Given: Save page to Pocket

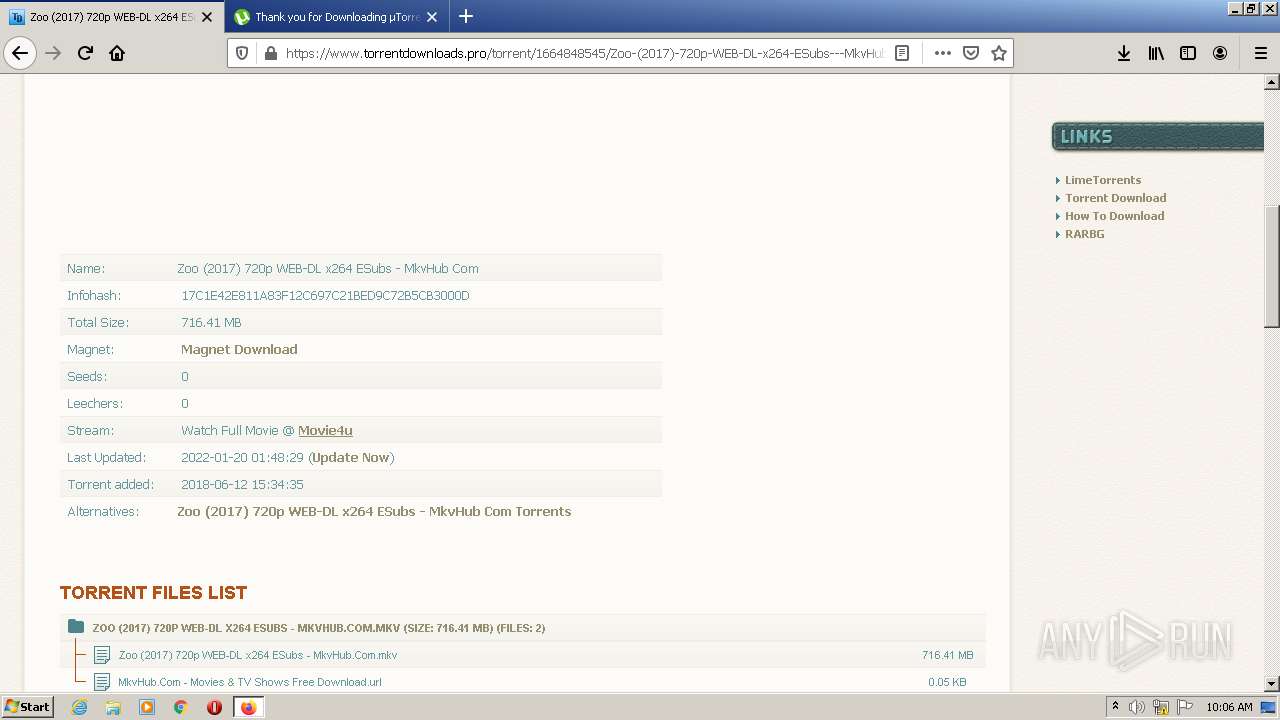Looking at the screenshot, I should (x=970, y=53).
